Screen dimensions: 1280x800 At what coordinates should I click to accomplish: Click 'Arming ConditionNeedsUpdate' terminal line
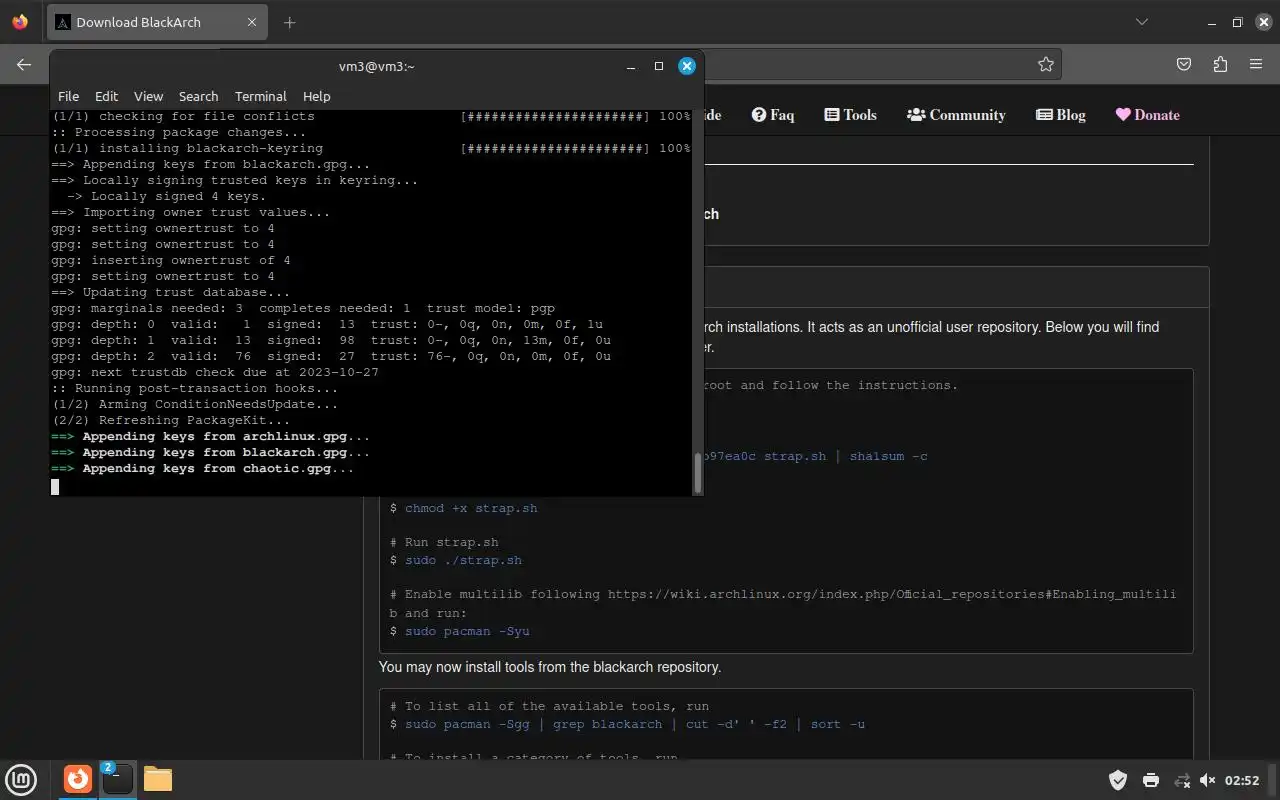(x=194, y=404)
